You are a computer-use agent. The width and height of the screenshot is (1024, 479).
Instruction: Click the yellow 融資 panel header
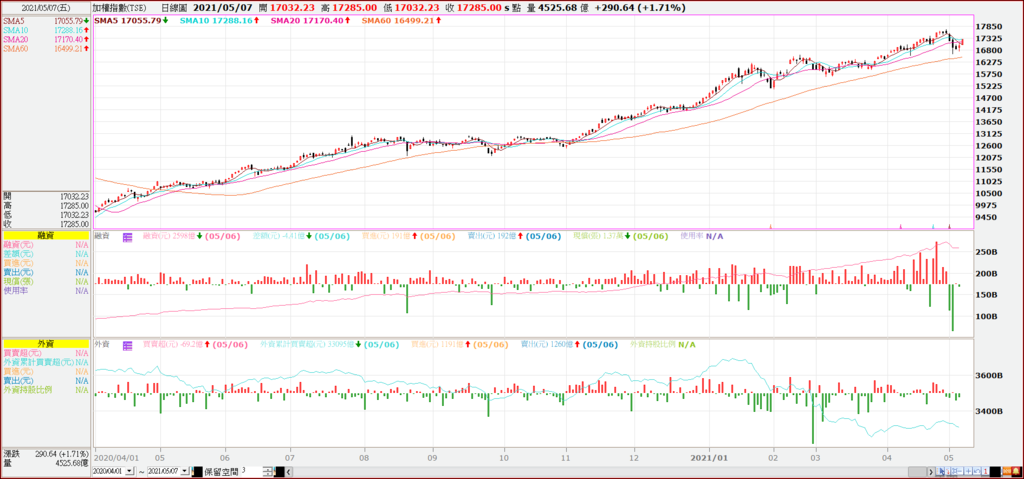pos(46,235)
